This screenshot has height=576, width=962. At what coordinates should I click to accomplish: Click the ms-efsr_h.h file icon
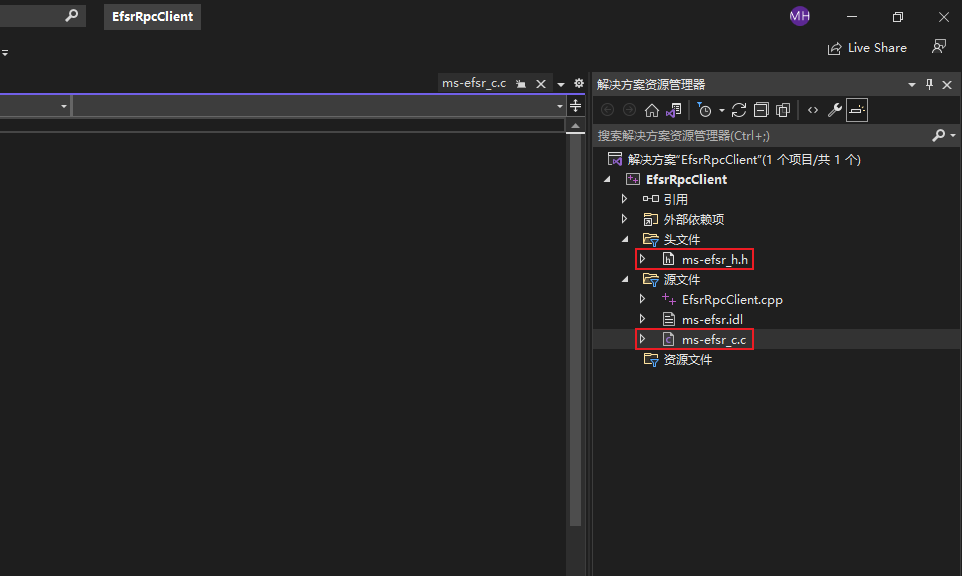(x=668, y=259)
